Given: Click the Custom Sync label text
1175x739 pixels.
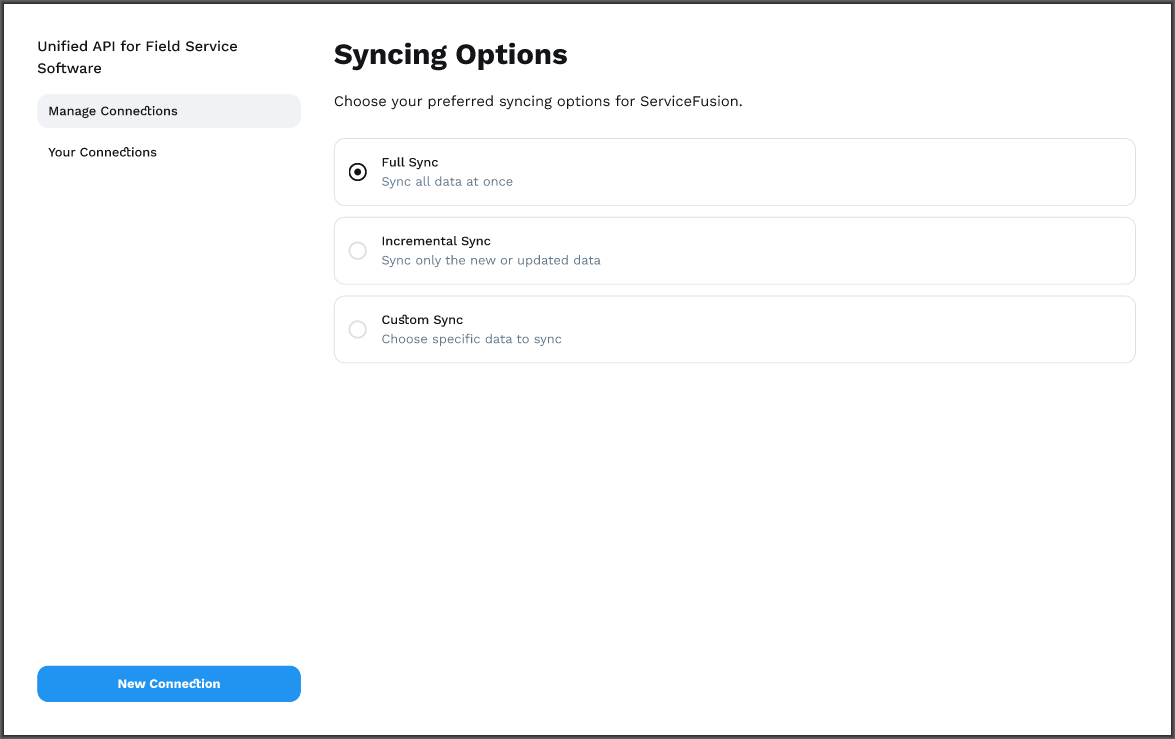Looking at the screenshot, I should point(422,319).
